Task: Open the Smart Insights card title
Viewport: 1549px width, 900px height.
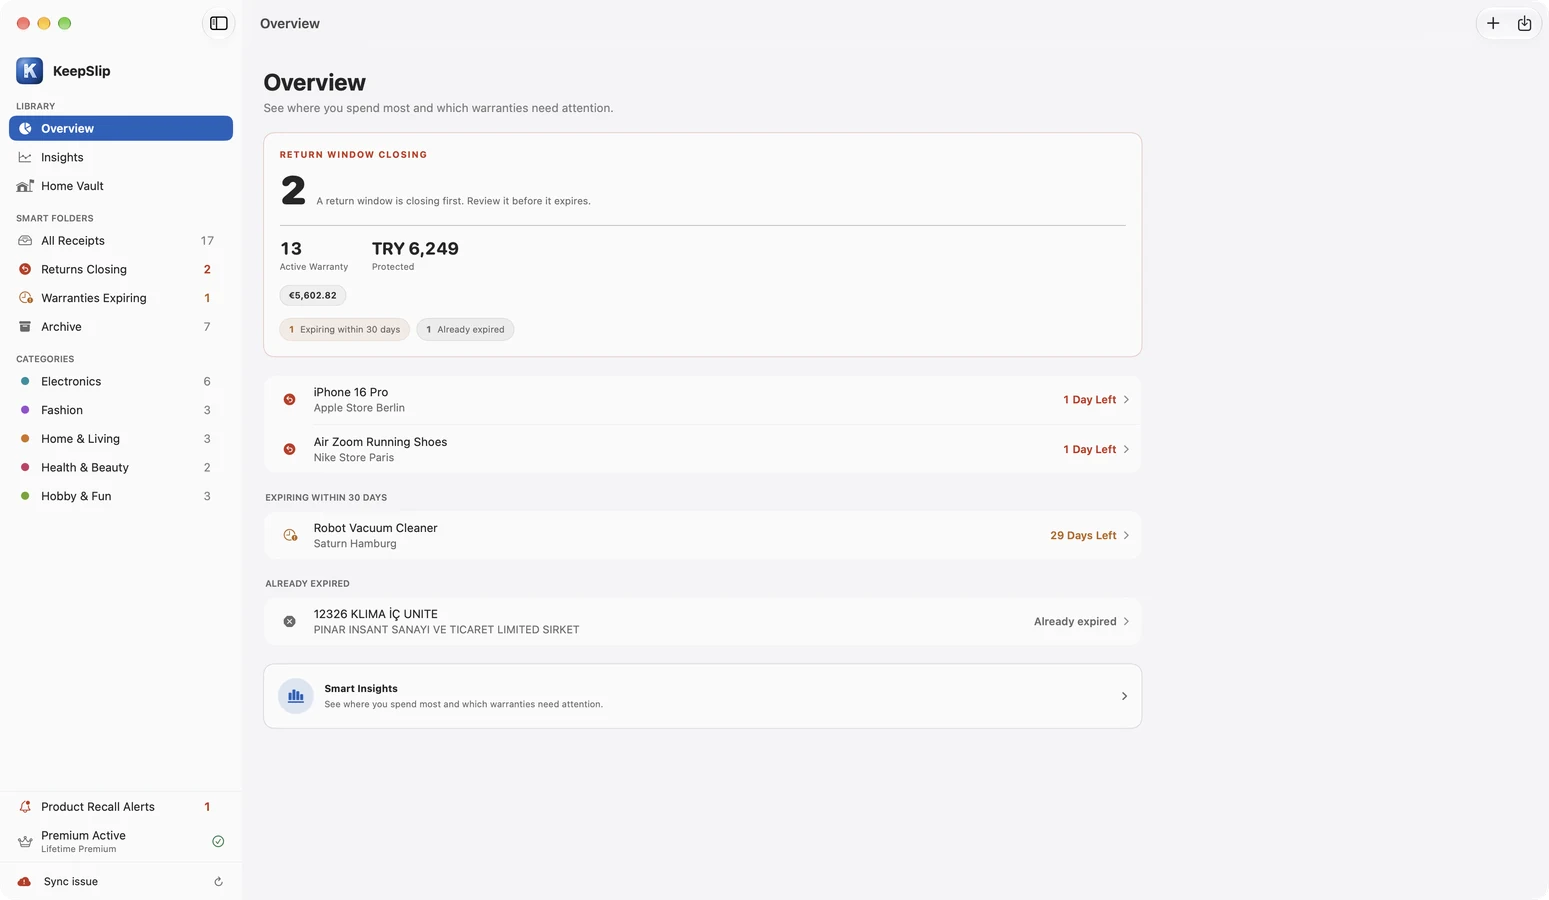Action: pos(361,689)
